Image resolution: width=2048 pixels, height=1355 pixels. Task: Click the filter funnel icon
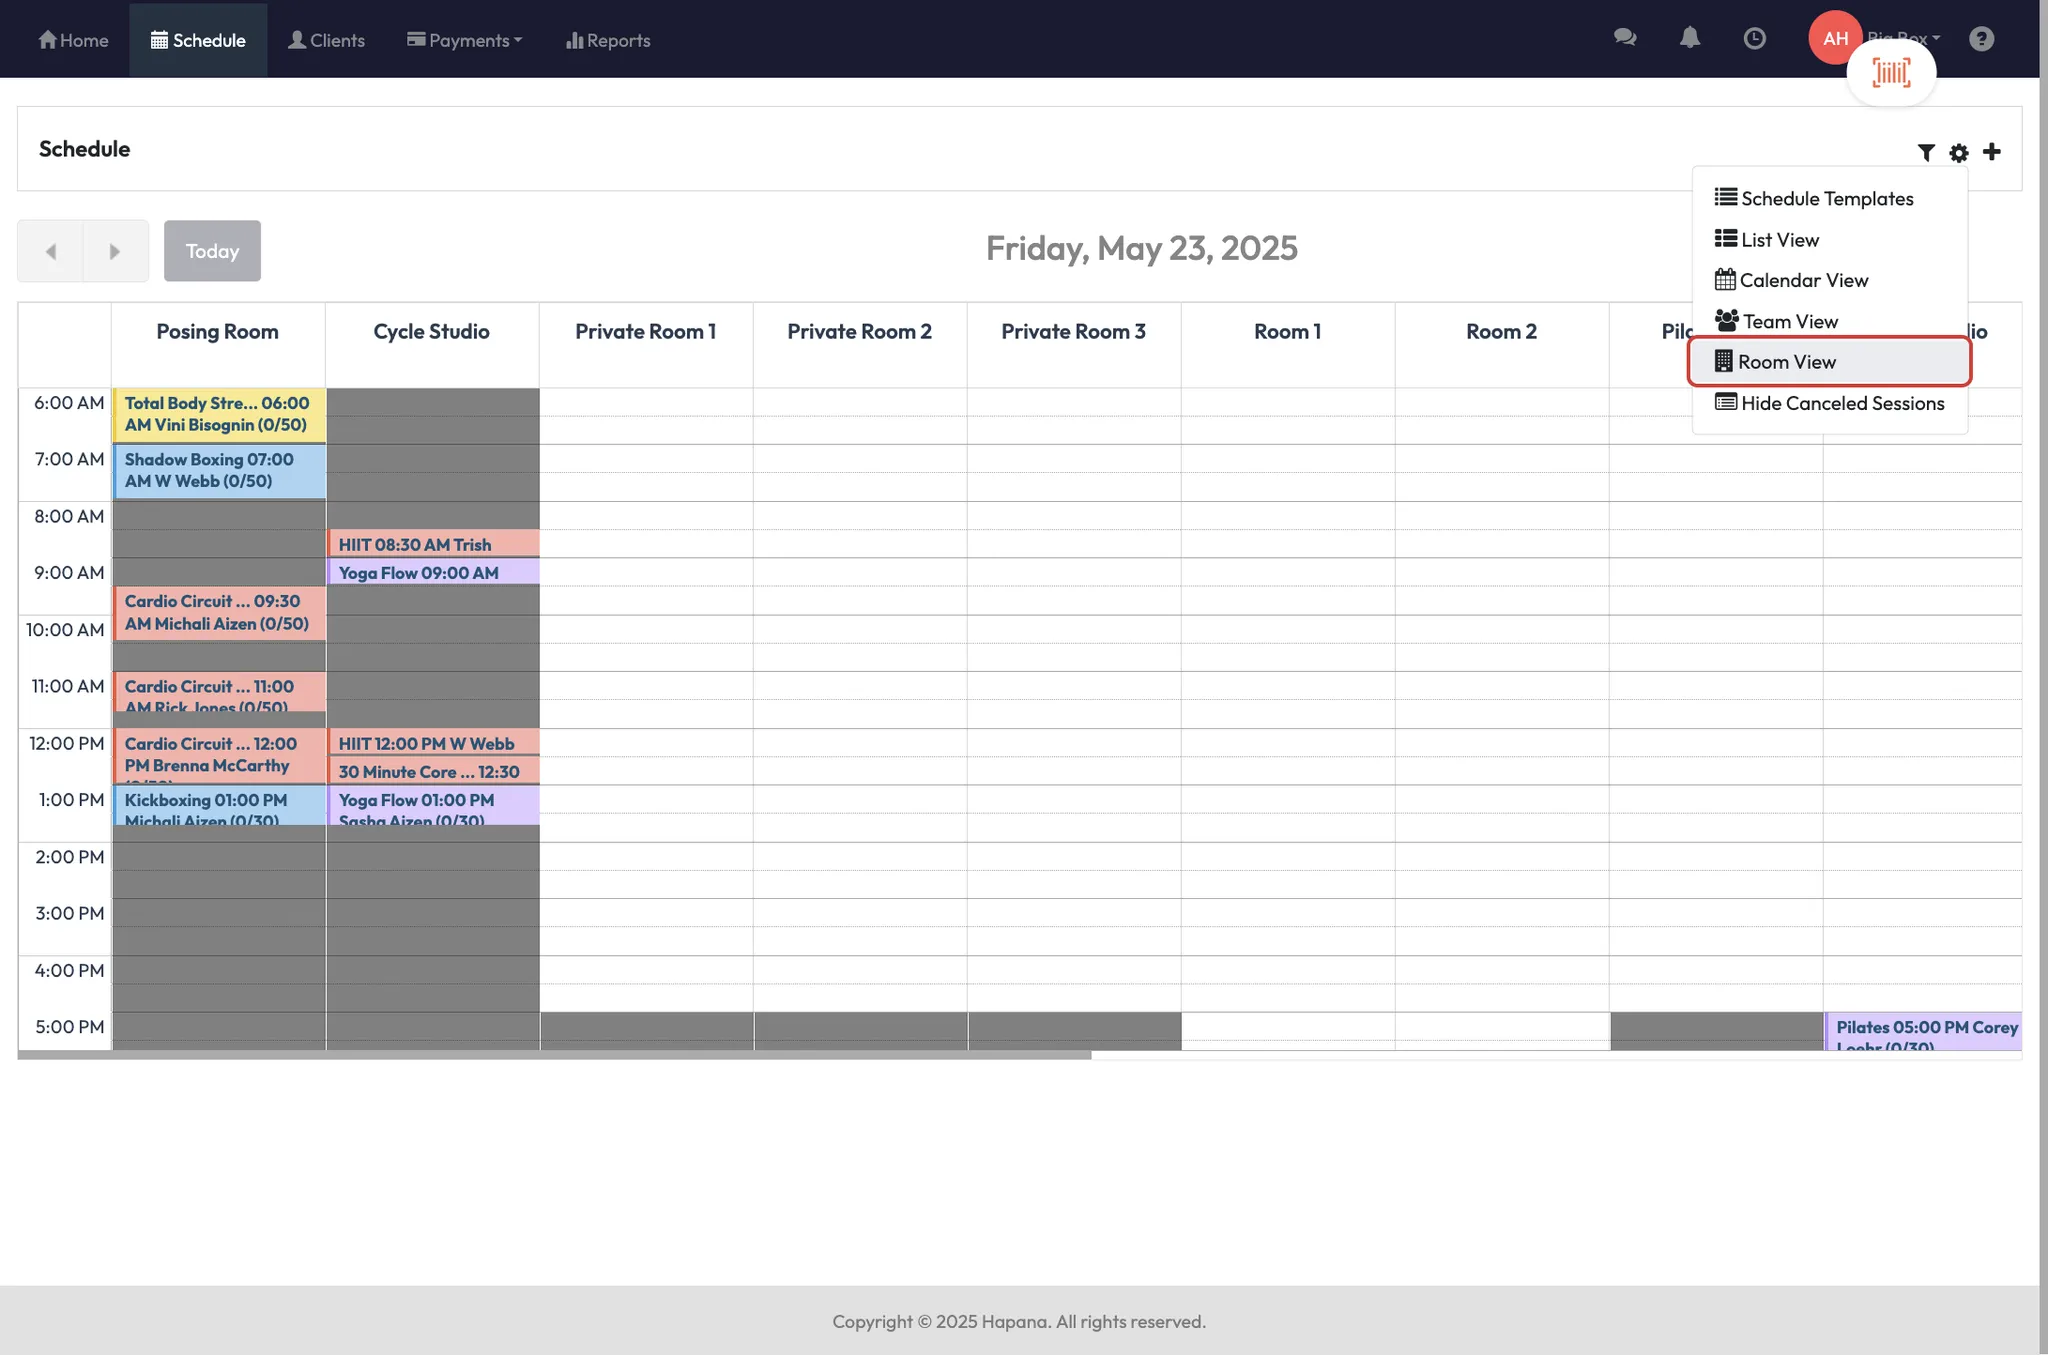click(1925, 152)
